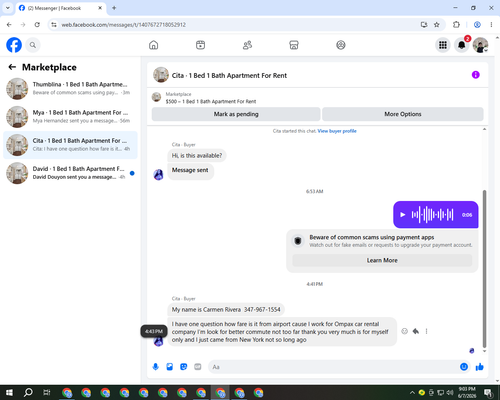
Task: Click Learn More about payment scams
Action: pos(382,260)
